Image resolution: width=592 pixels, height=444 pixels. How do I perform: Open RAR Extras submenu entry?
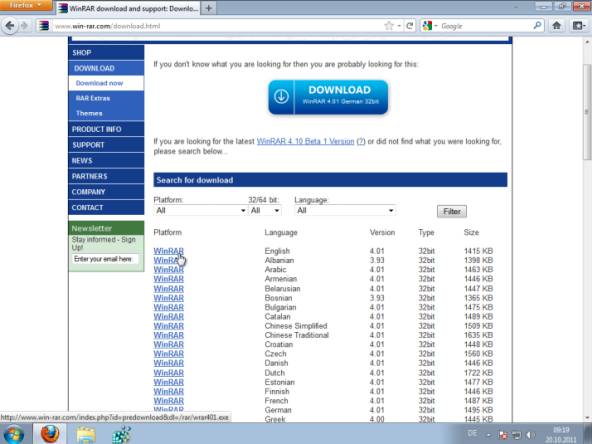(106, 98)
